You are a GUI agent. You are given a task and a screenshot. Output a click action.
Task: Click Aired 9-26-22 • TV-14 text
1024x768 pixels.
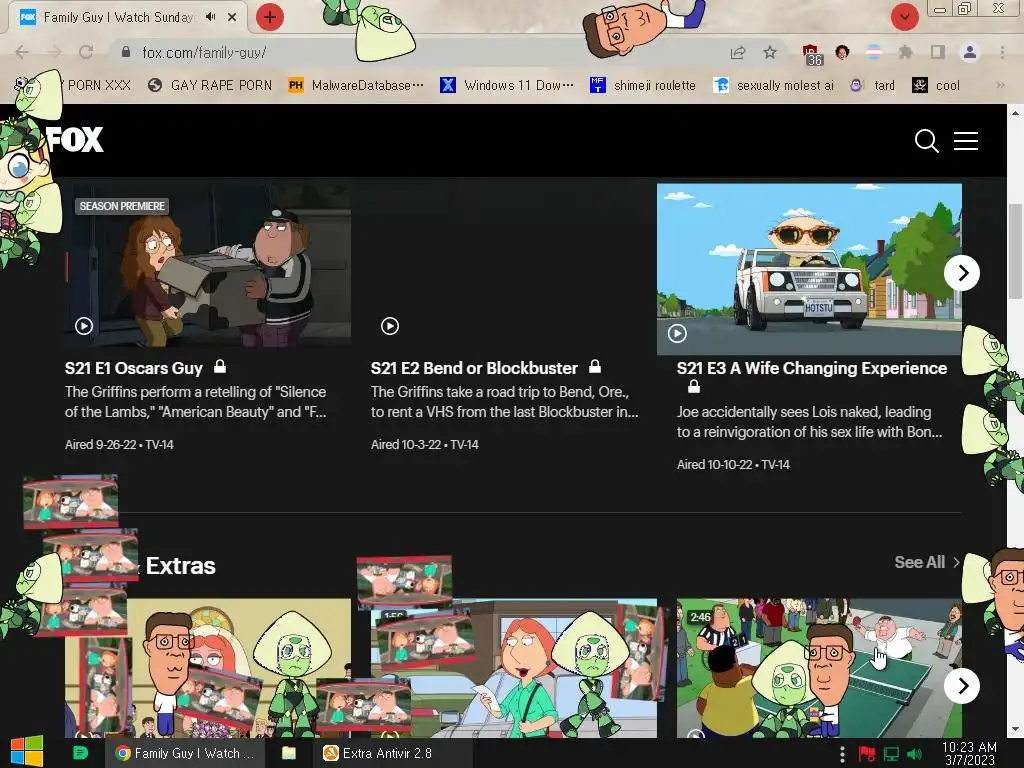[120, 445]
